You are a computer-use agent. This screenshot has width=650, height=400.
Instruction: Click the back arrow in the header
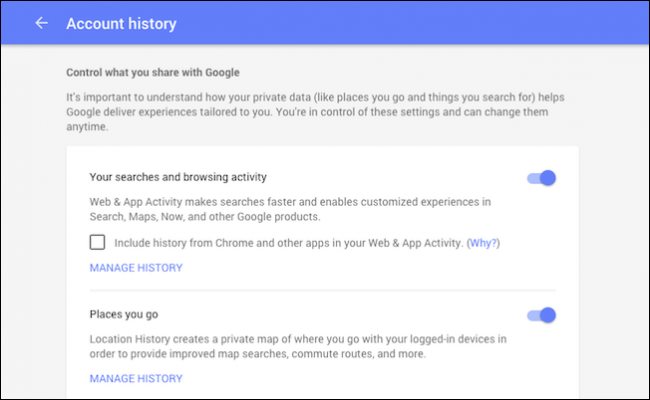pos(41,23)
